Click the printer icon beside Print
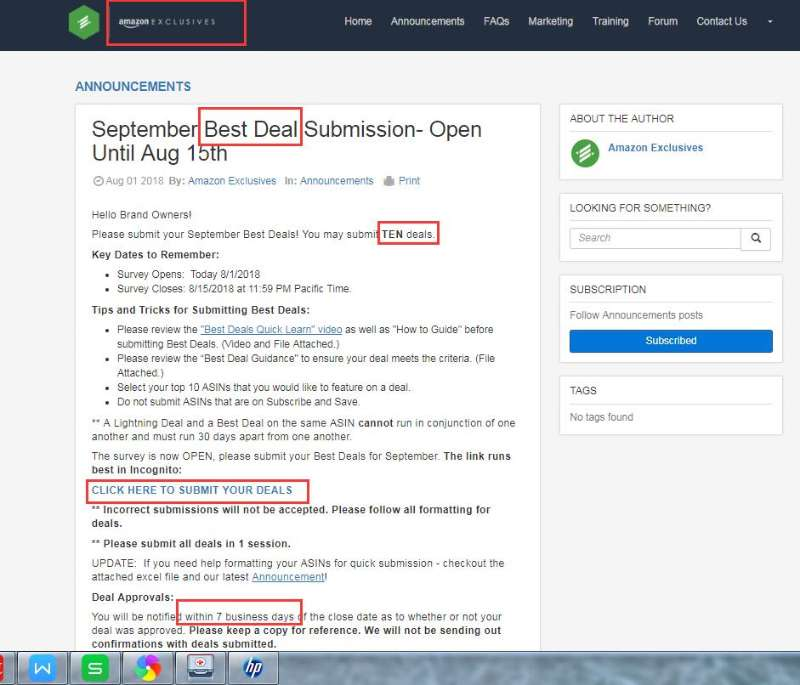Screen dimensions: 800x685 click(x=389, y=181)
